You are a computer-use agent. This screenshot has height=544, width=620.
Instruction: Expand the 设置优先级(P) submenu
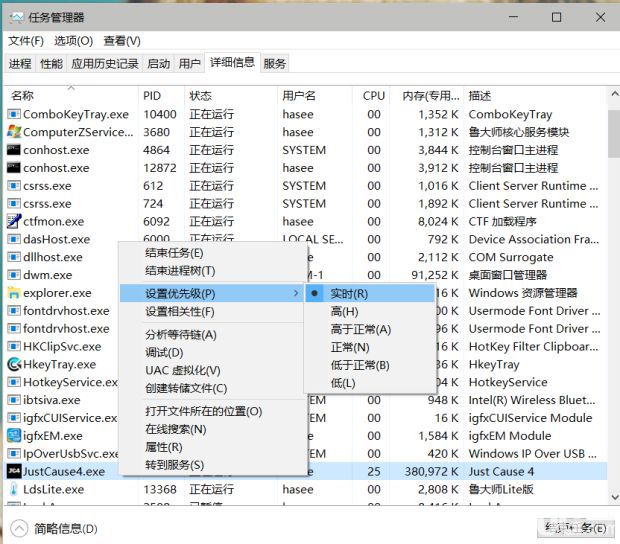click(x=212, y=293)
